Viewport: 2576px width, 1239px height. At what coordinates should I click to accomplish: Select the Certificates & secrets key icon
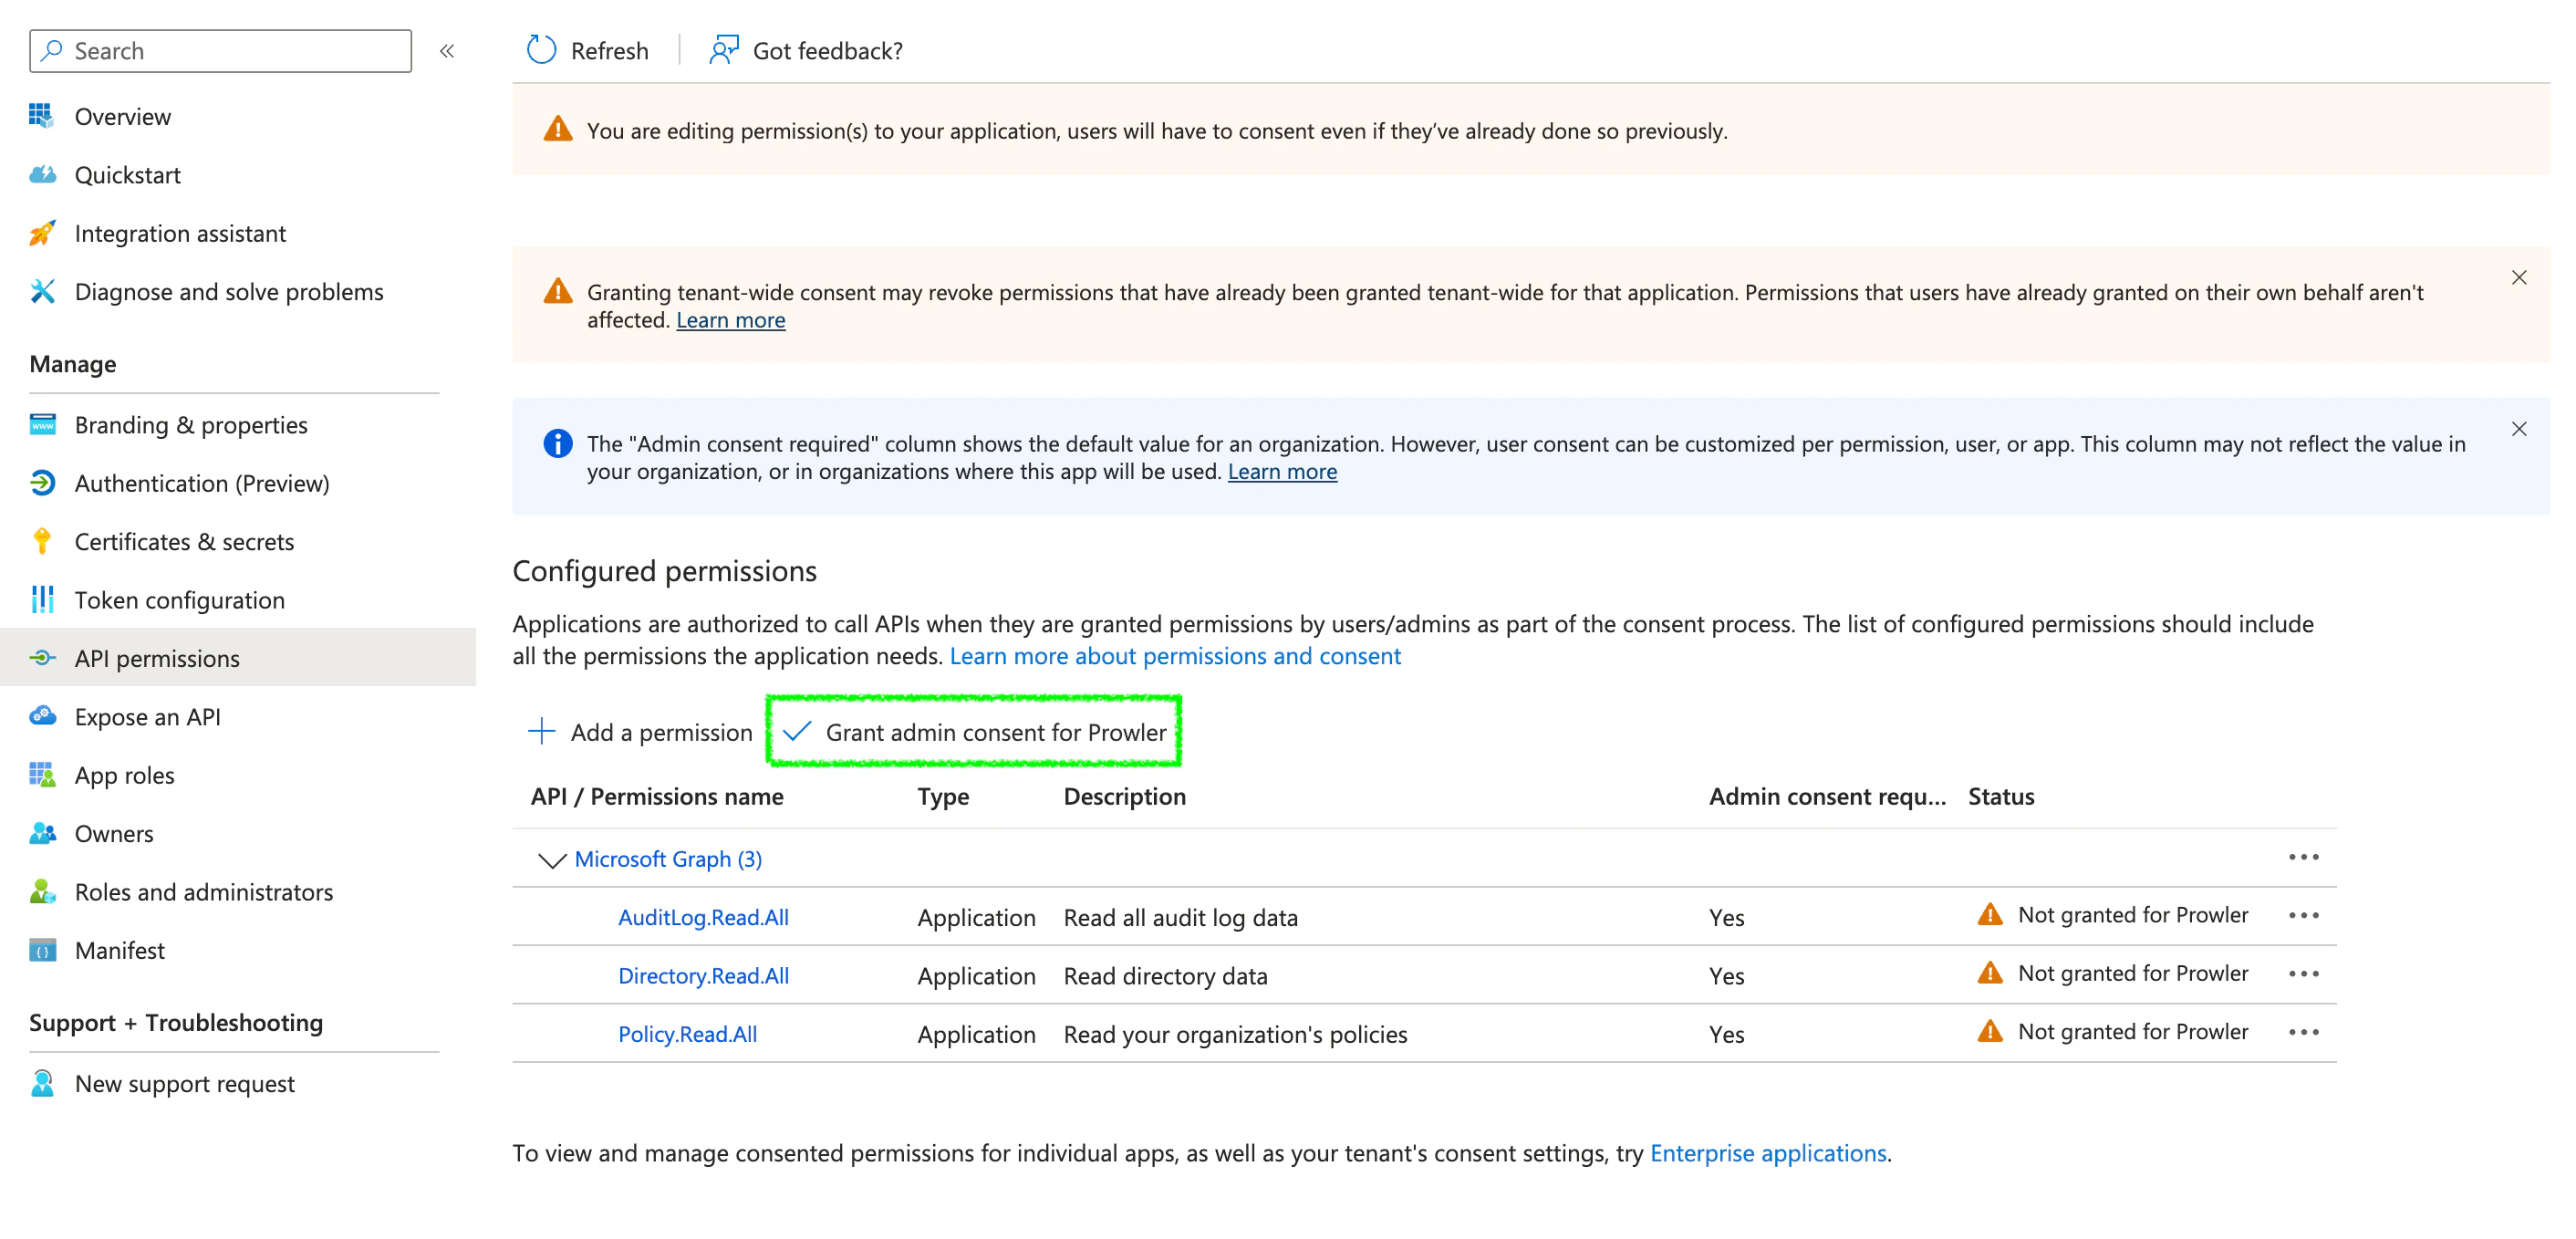[x=41, y=541]
